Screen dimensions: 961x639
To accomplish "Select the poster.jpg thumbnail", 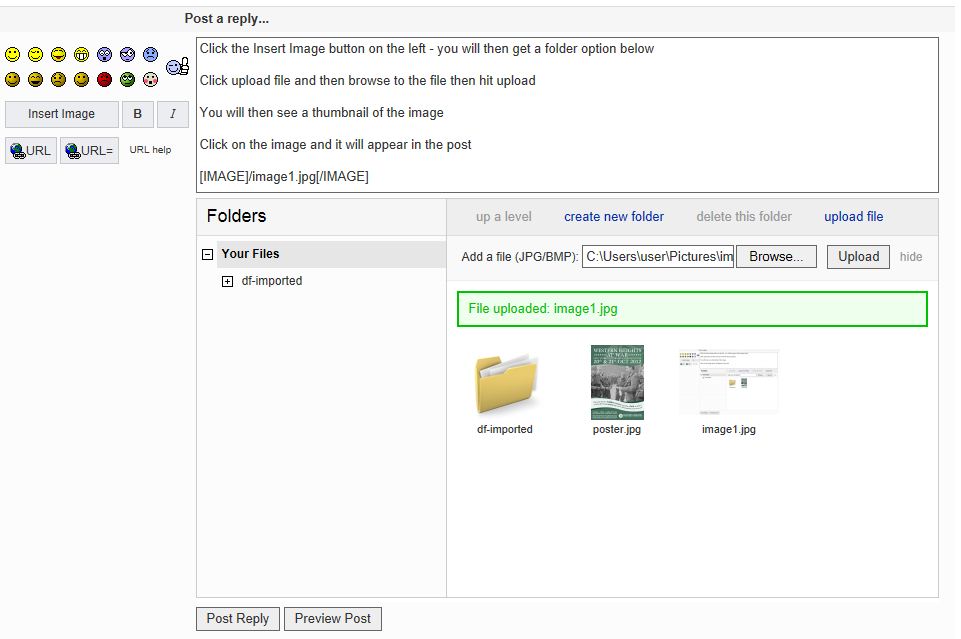I will 617,382.
